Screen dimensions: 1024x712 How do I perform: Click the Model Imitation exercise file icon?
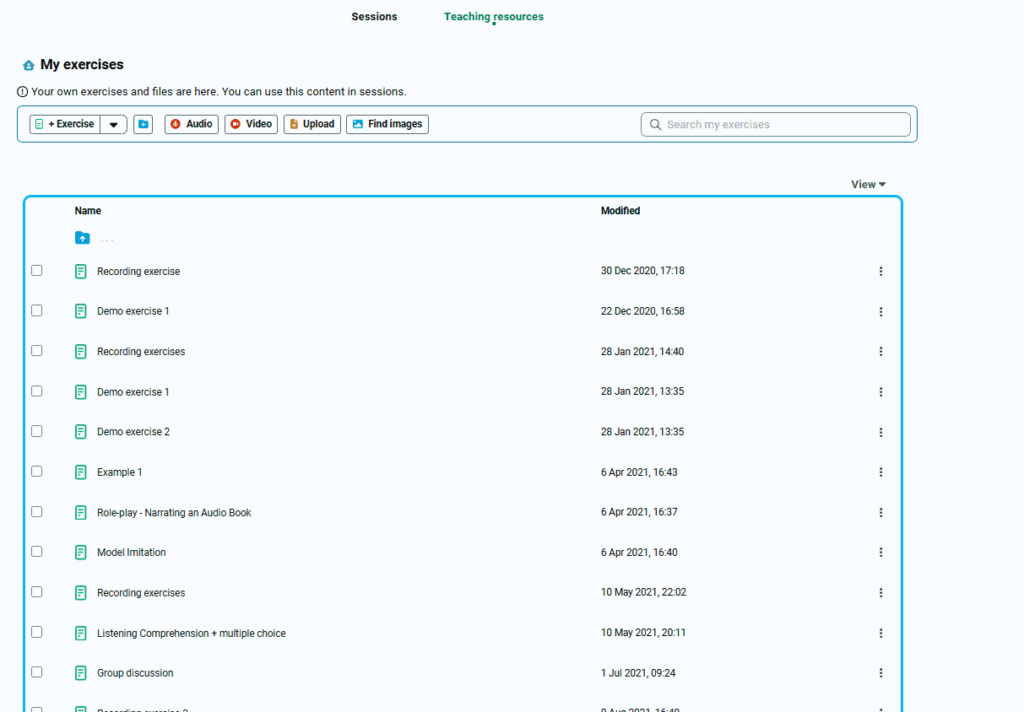[x=81, y=552]
